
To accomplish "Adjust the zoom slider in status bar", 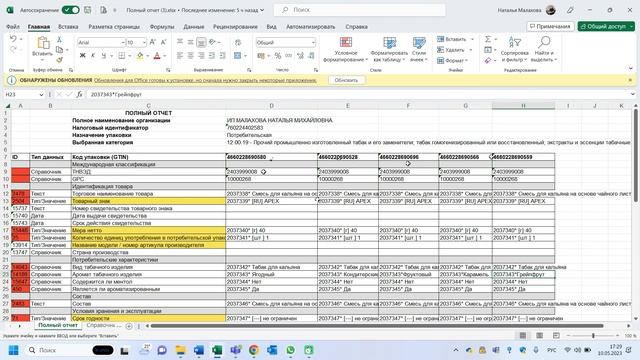I will pos(593,336).
